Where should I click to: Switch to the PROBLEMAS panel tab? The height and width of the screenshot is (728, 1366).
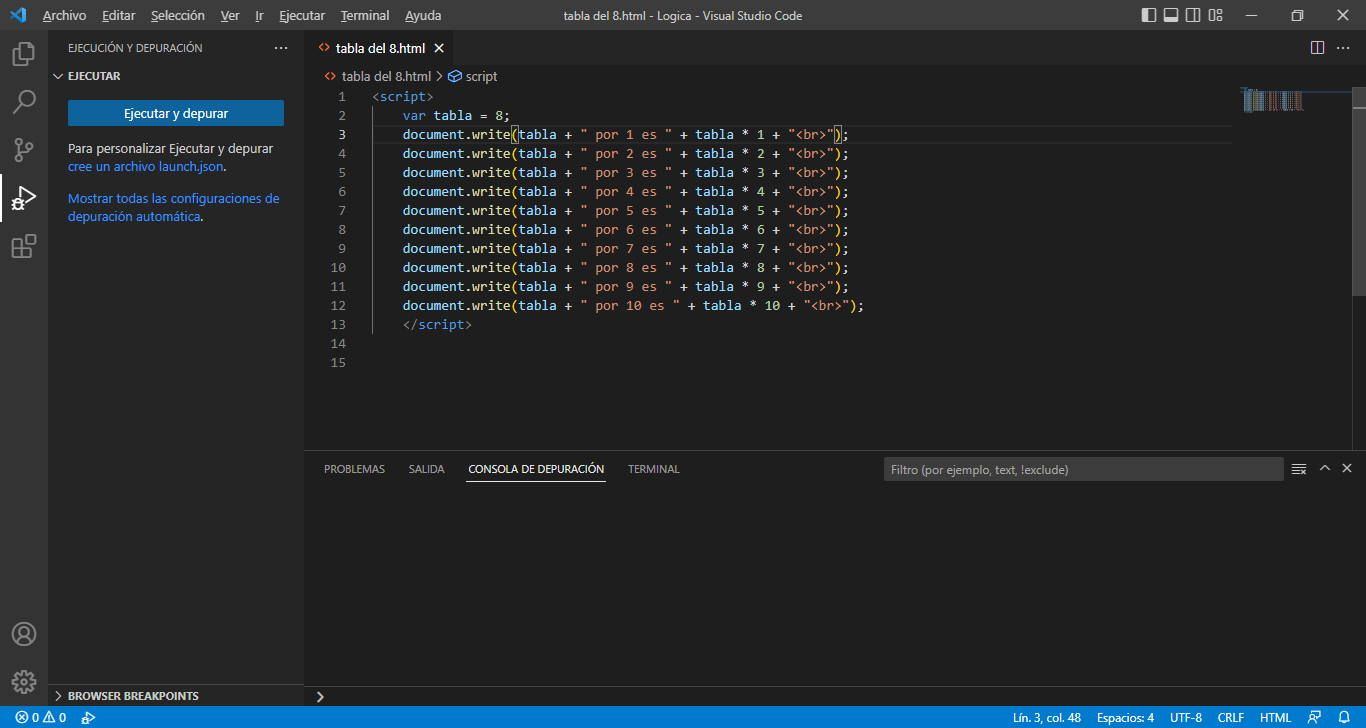coord(354,469)
